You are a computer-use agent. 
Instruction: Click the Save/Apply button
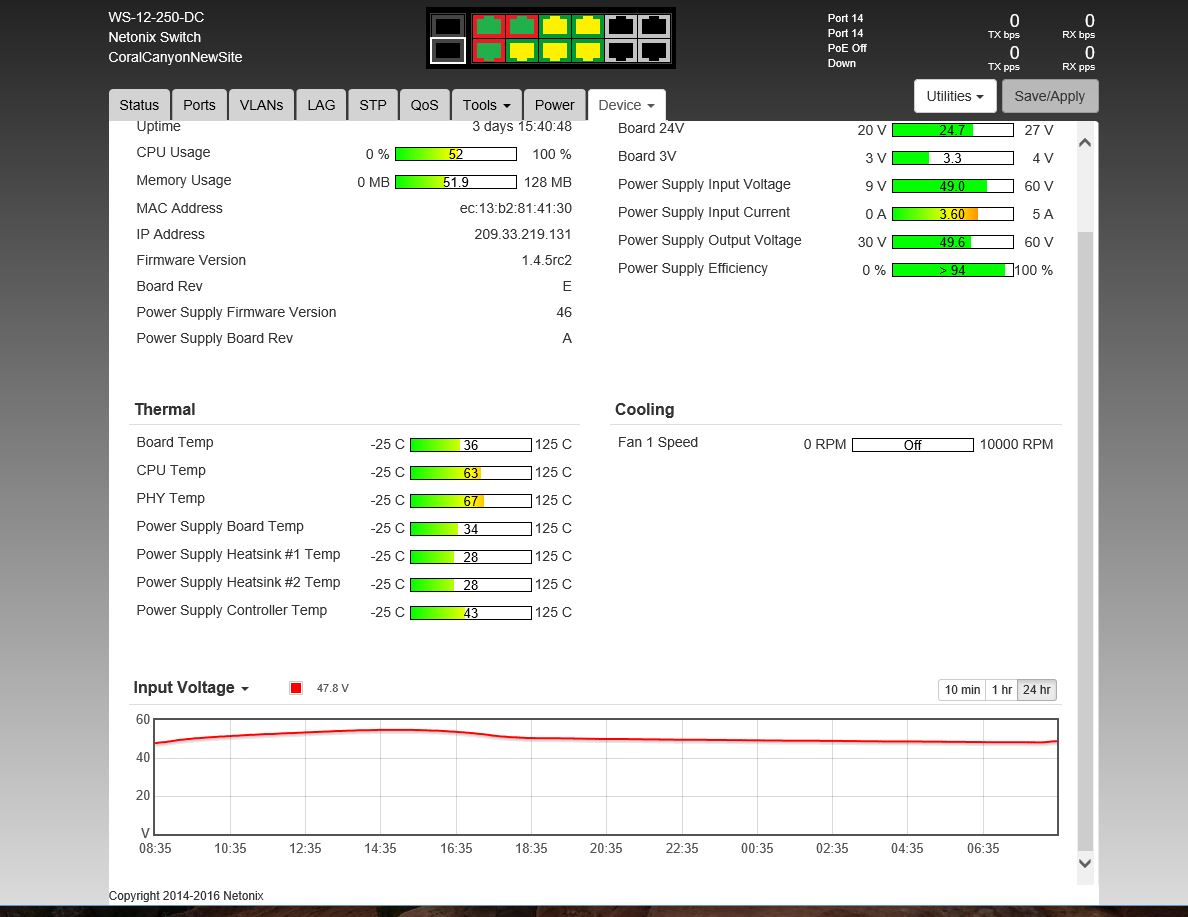click(1050, 96)
